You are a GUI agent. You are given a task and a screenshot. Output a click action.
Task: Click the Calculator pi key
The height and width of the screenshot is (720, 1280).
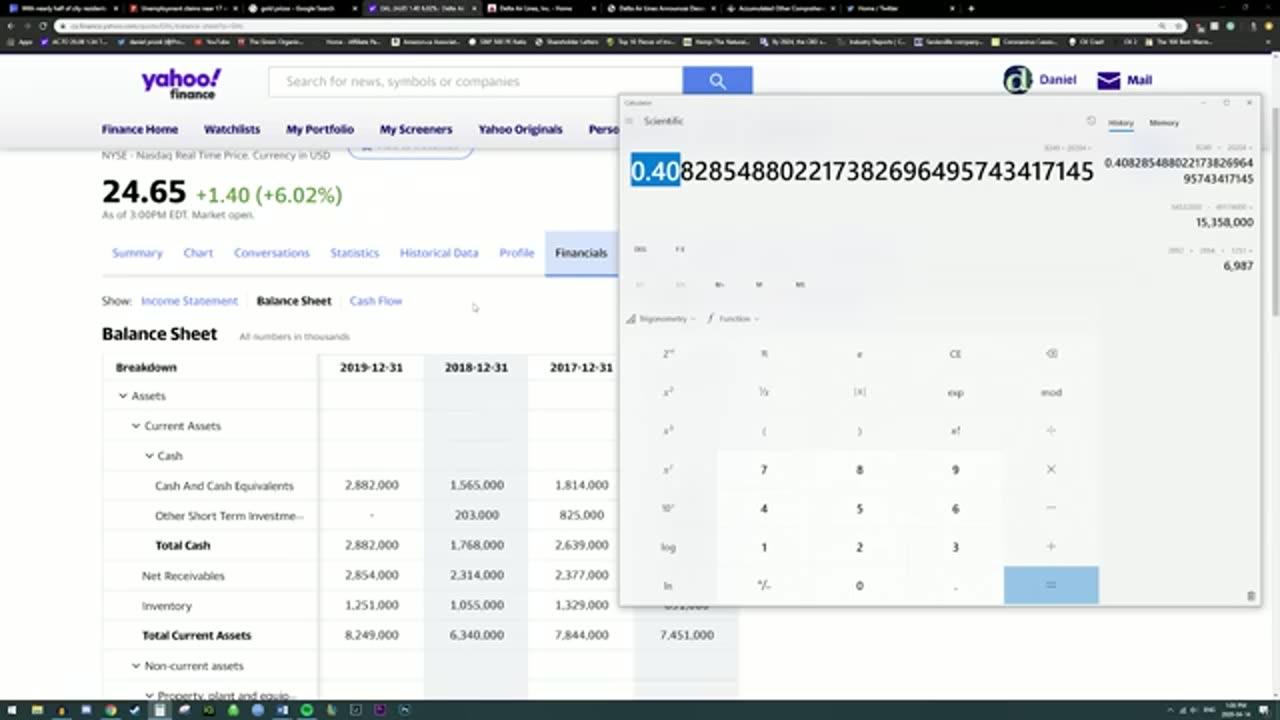[x=764, y=354]
